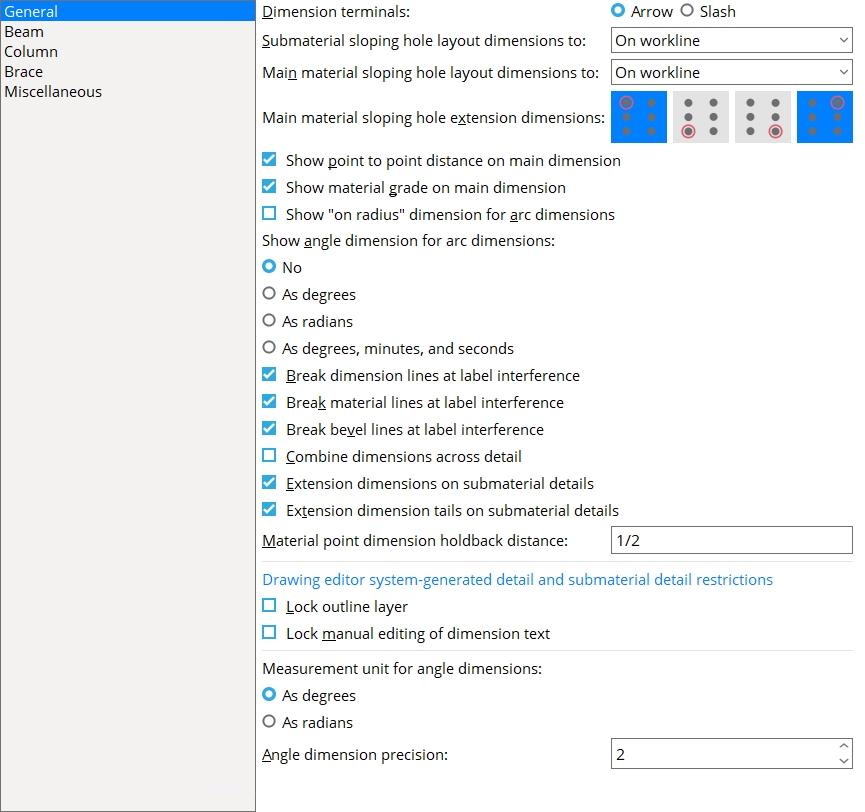
Task: Select bottom-left hole extension dimension icon
Action: pyautogui.click(x=701, y=117)
